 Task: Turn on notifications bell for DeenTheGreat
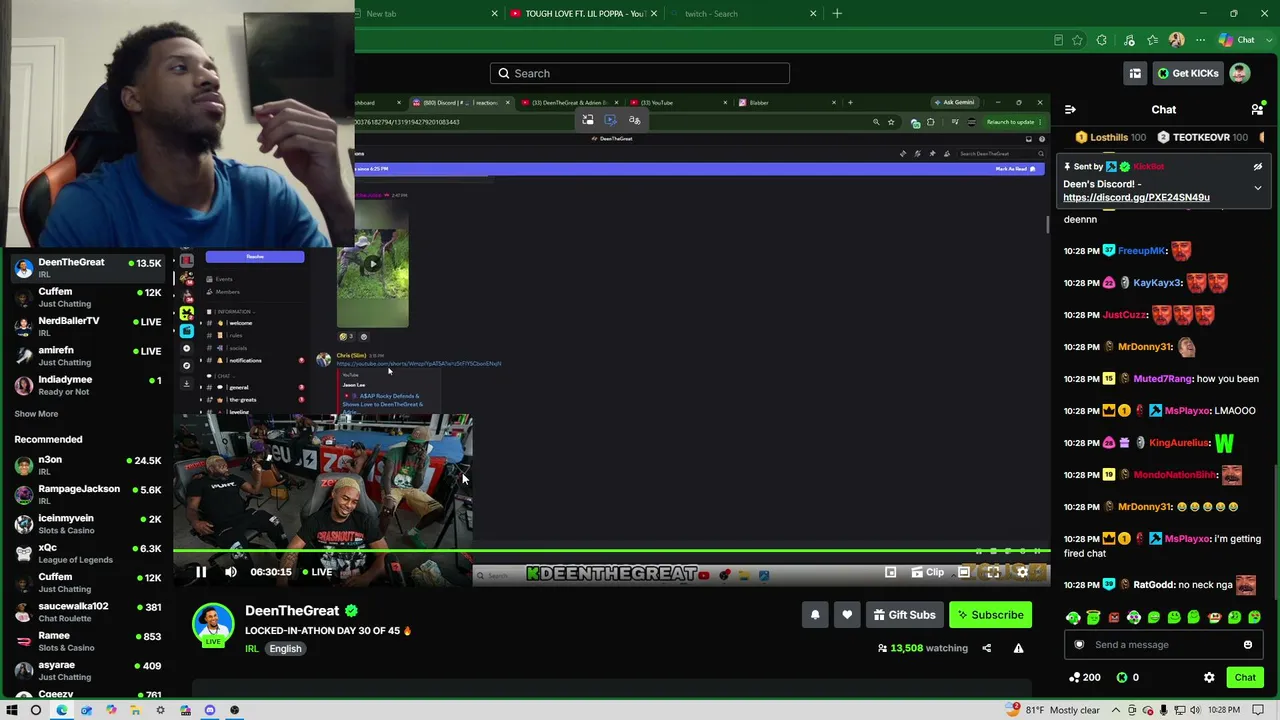[x=815, y=615]
